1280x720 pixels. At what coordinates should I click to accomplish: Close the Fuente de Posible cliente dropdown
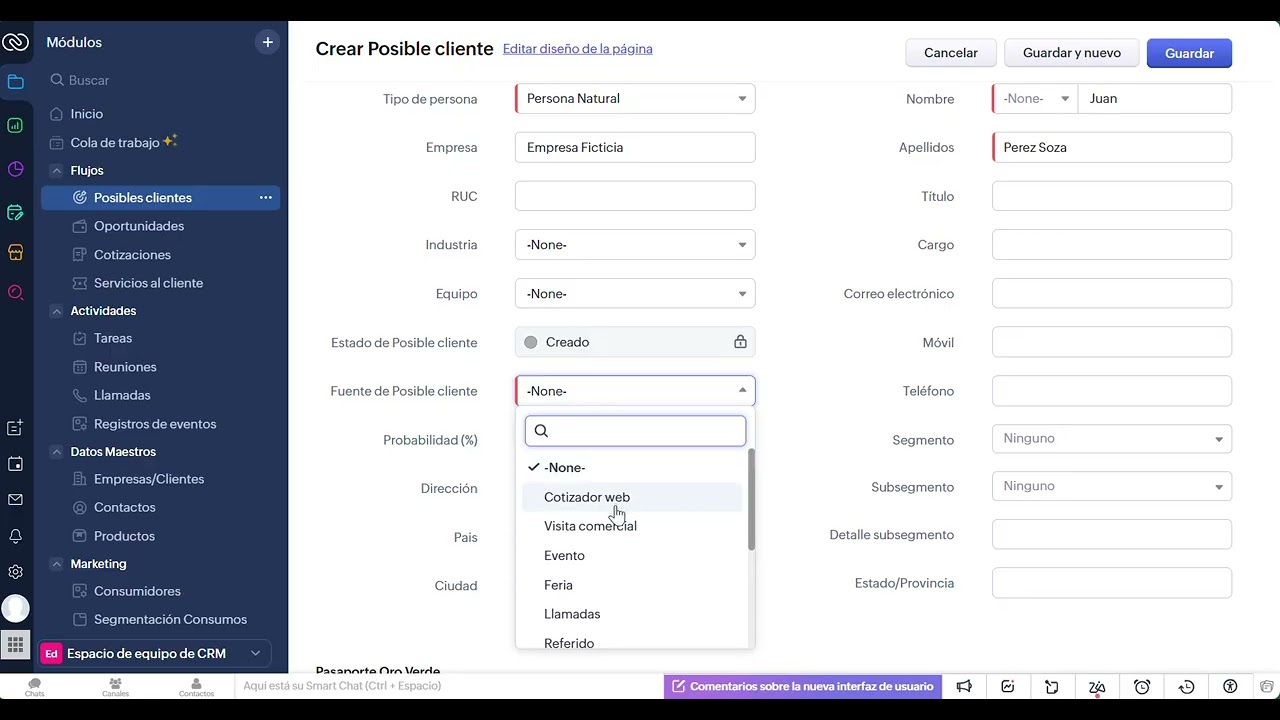pyautogui.click(x=635, y=391)
